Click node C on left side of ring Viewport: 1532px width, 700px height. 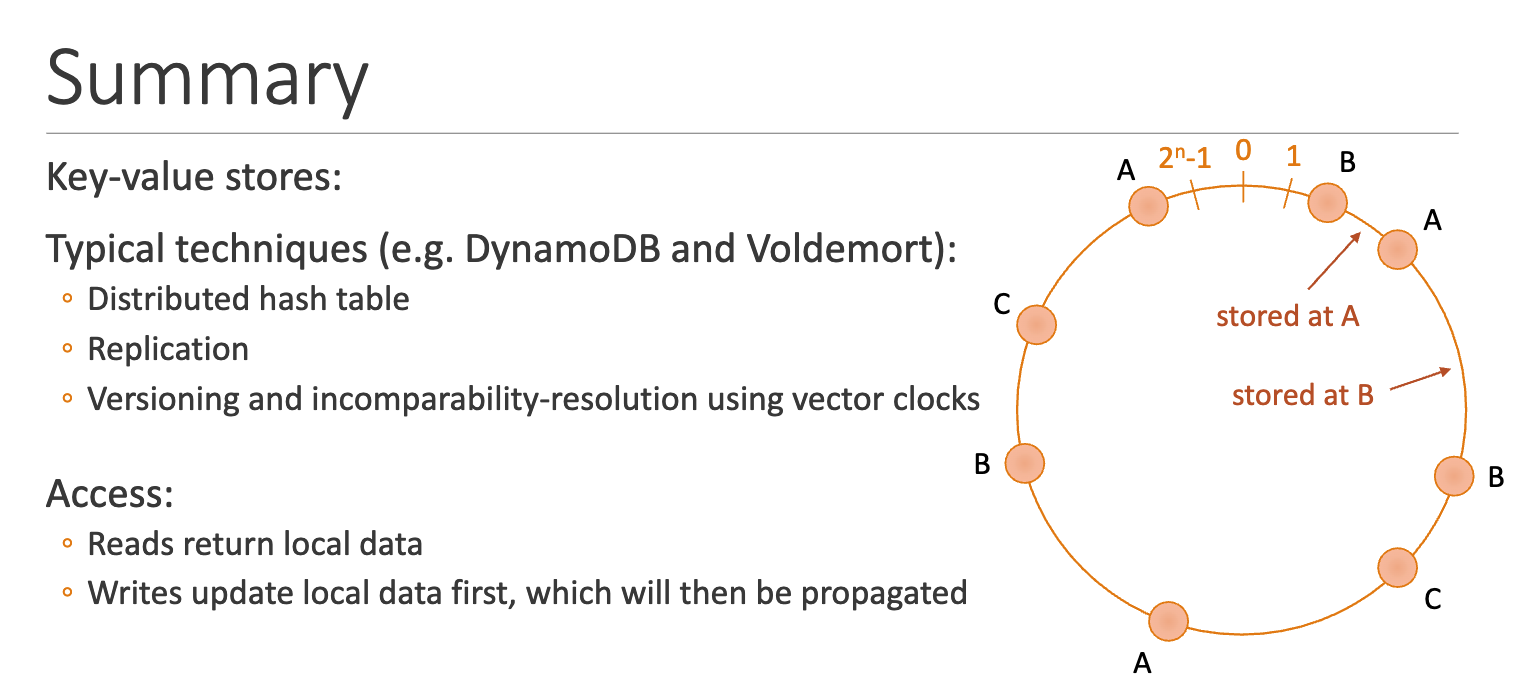click(x=1036, y=325)
